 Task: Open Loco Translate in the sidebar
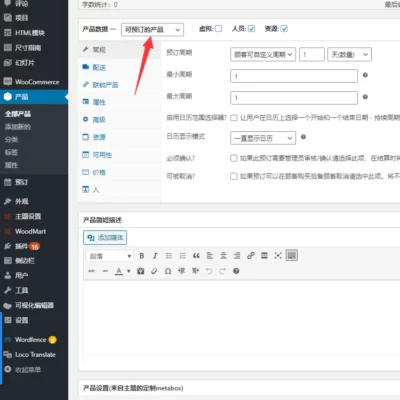click(34, 354)
